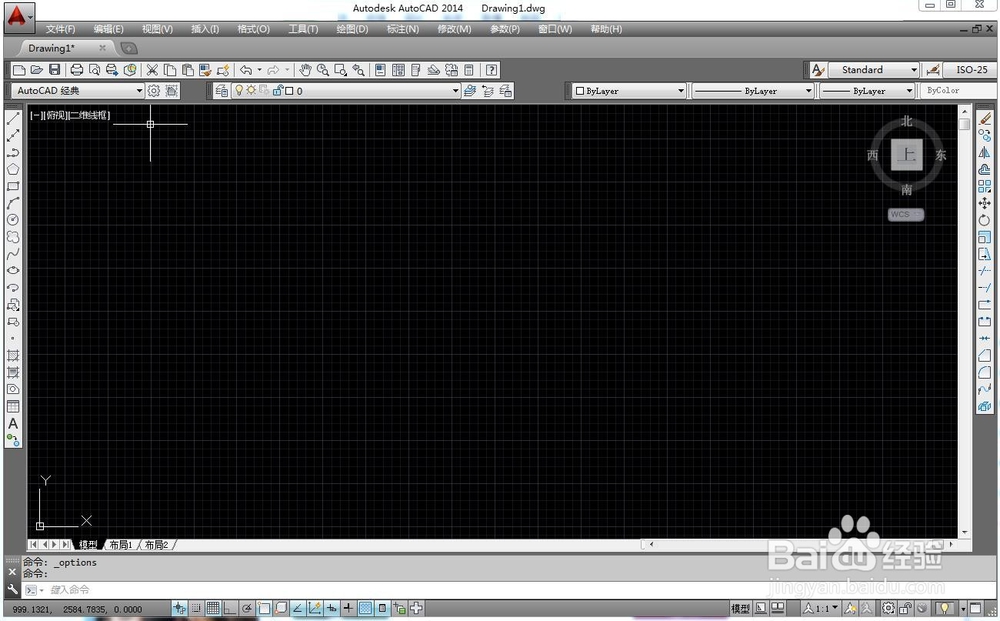Viewport: 1000px width, 621px height.
Task: Click the Zoom Window icon
Action: (x=341, y=70)
